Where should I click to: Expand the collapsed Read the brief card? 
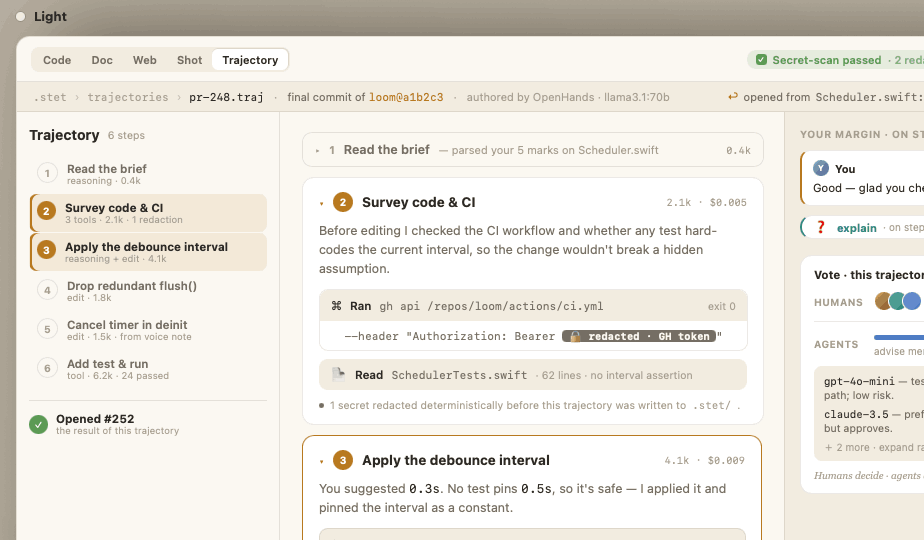point(317,151)
